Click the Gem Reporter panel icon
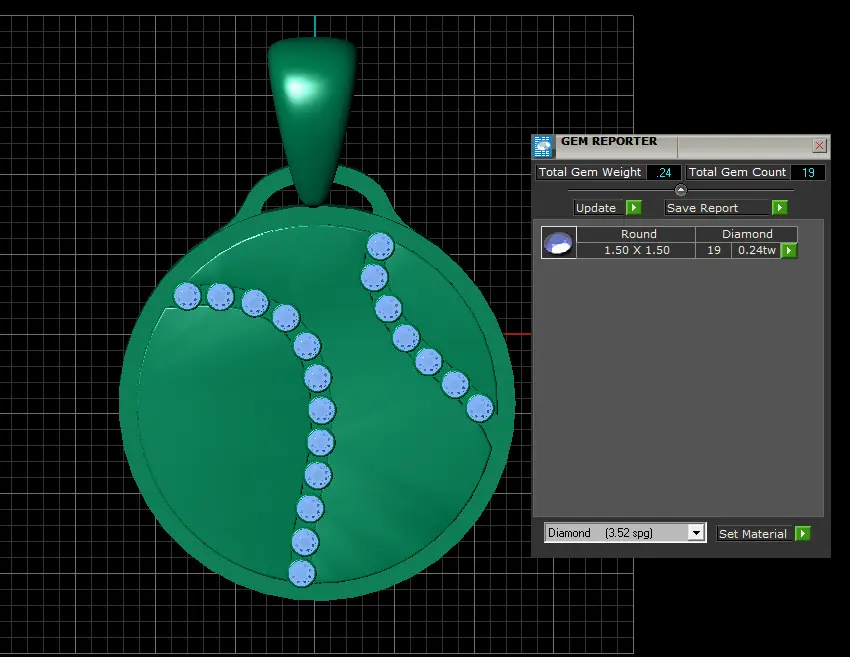 (x=543, y=146)
